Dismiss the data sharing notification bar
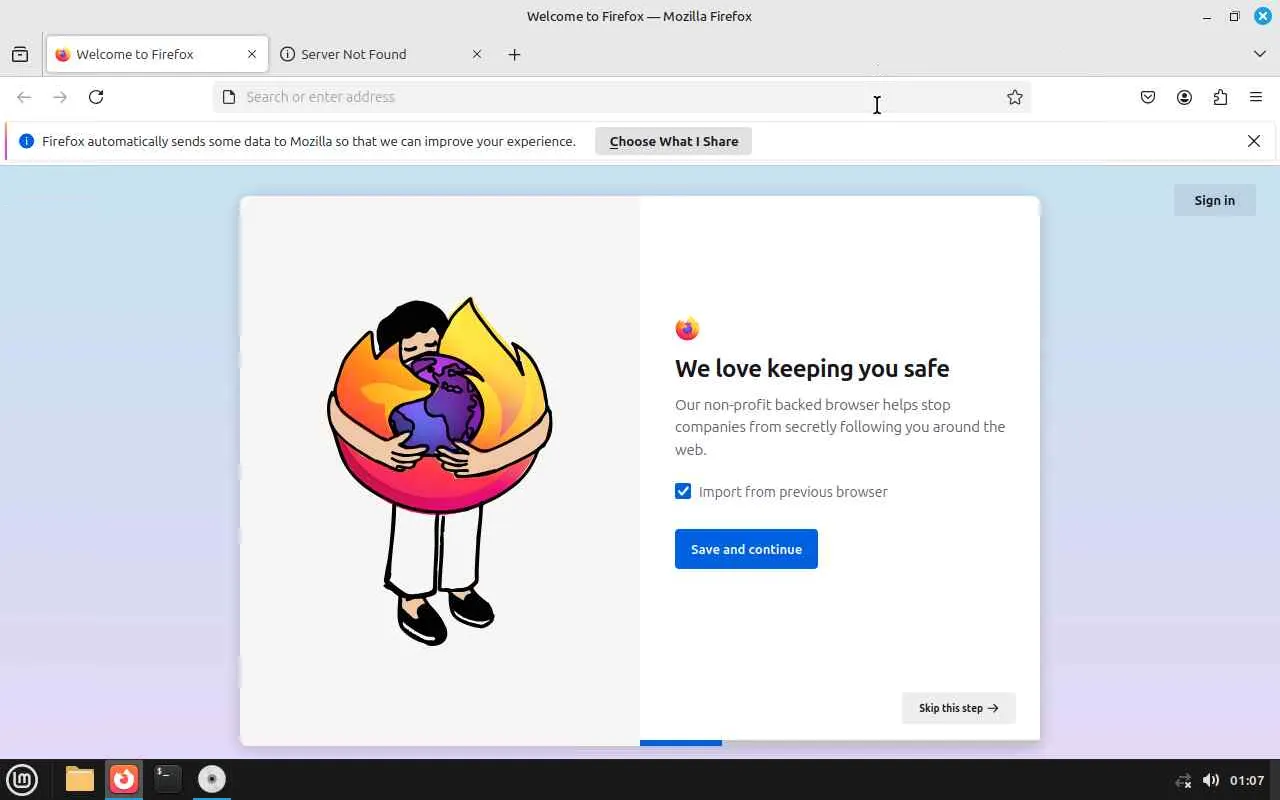This screenshot has width=1280, height=800. (1254, 141)
